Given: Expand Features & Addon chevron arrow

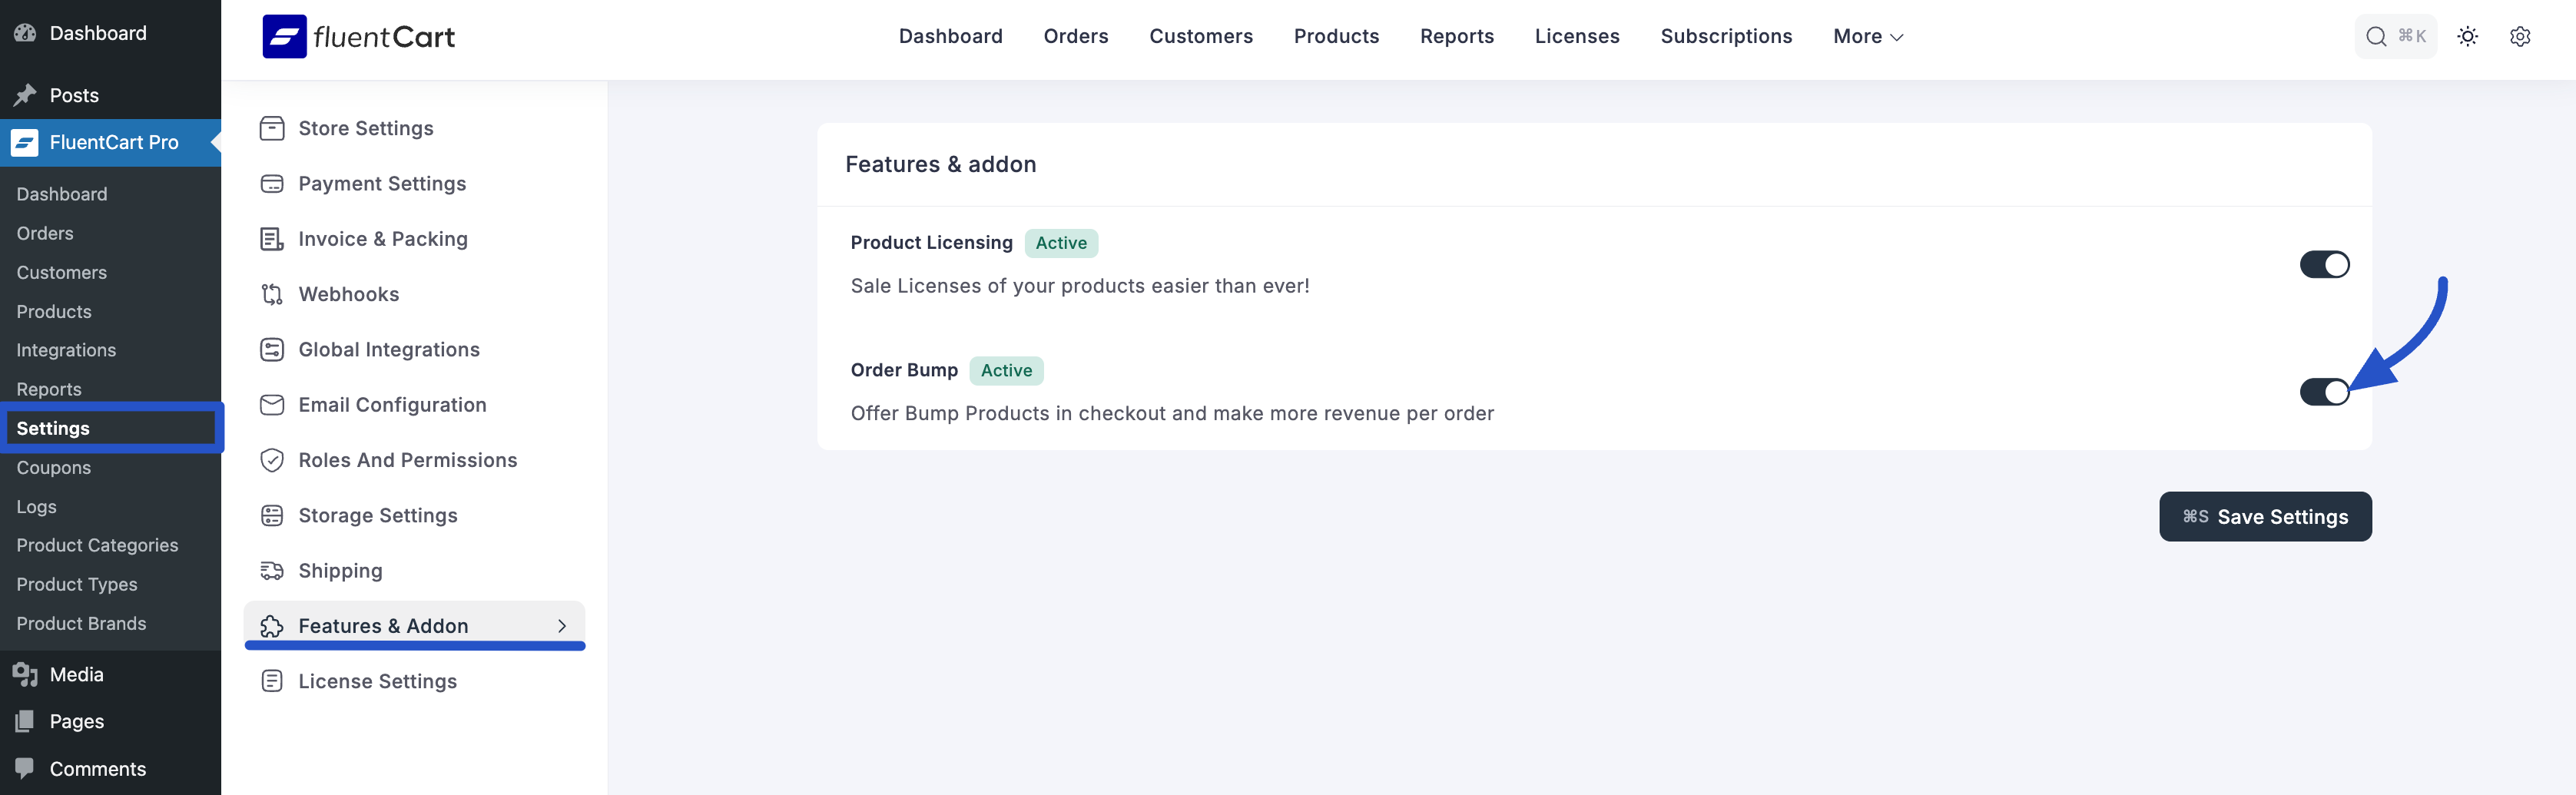Looking at the screenshot, I should click(x=562, y=626).
